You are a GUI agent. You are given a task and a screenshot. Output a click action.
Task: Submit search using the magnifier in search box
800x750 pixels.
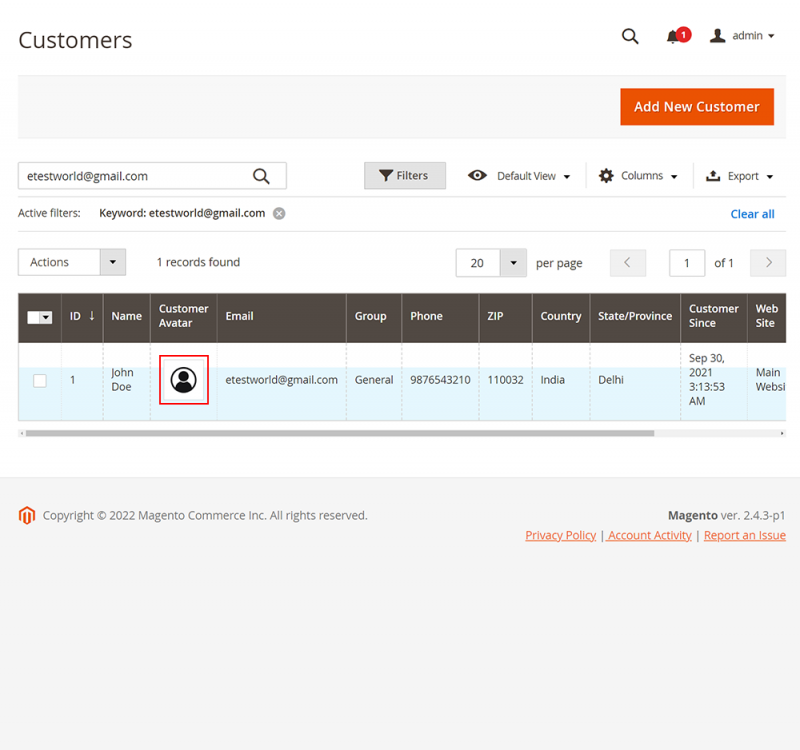click(x=261, y=176)
